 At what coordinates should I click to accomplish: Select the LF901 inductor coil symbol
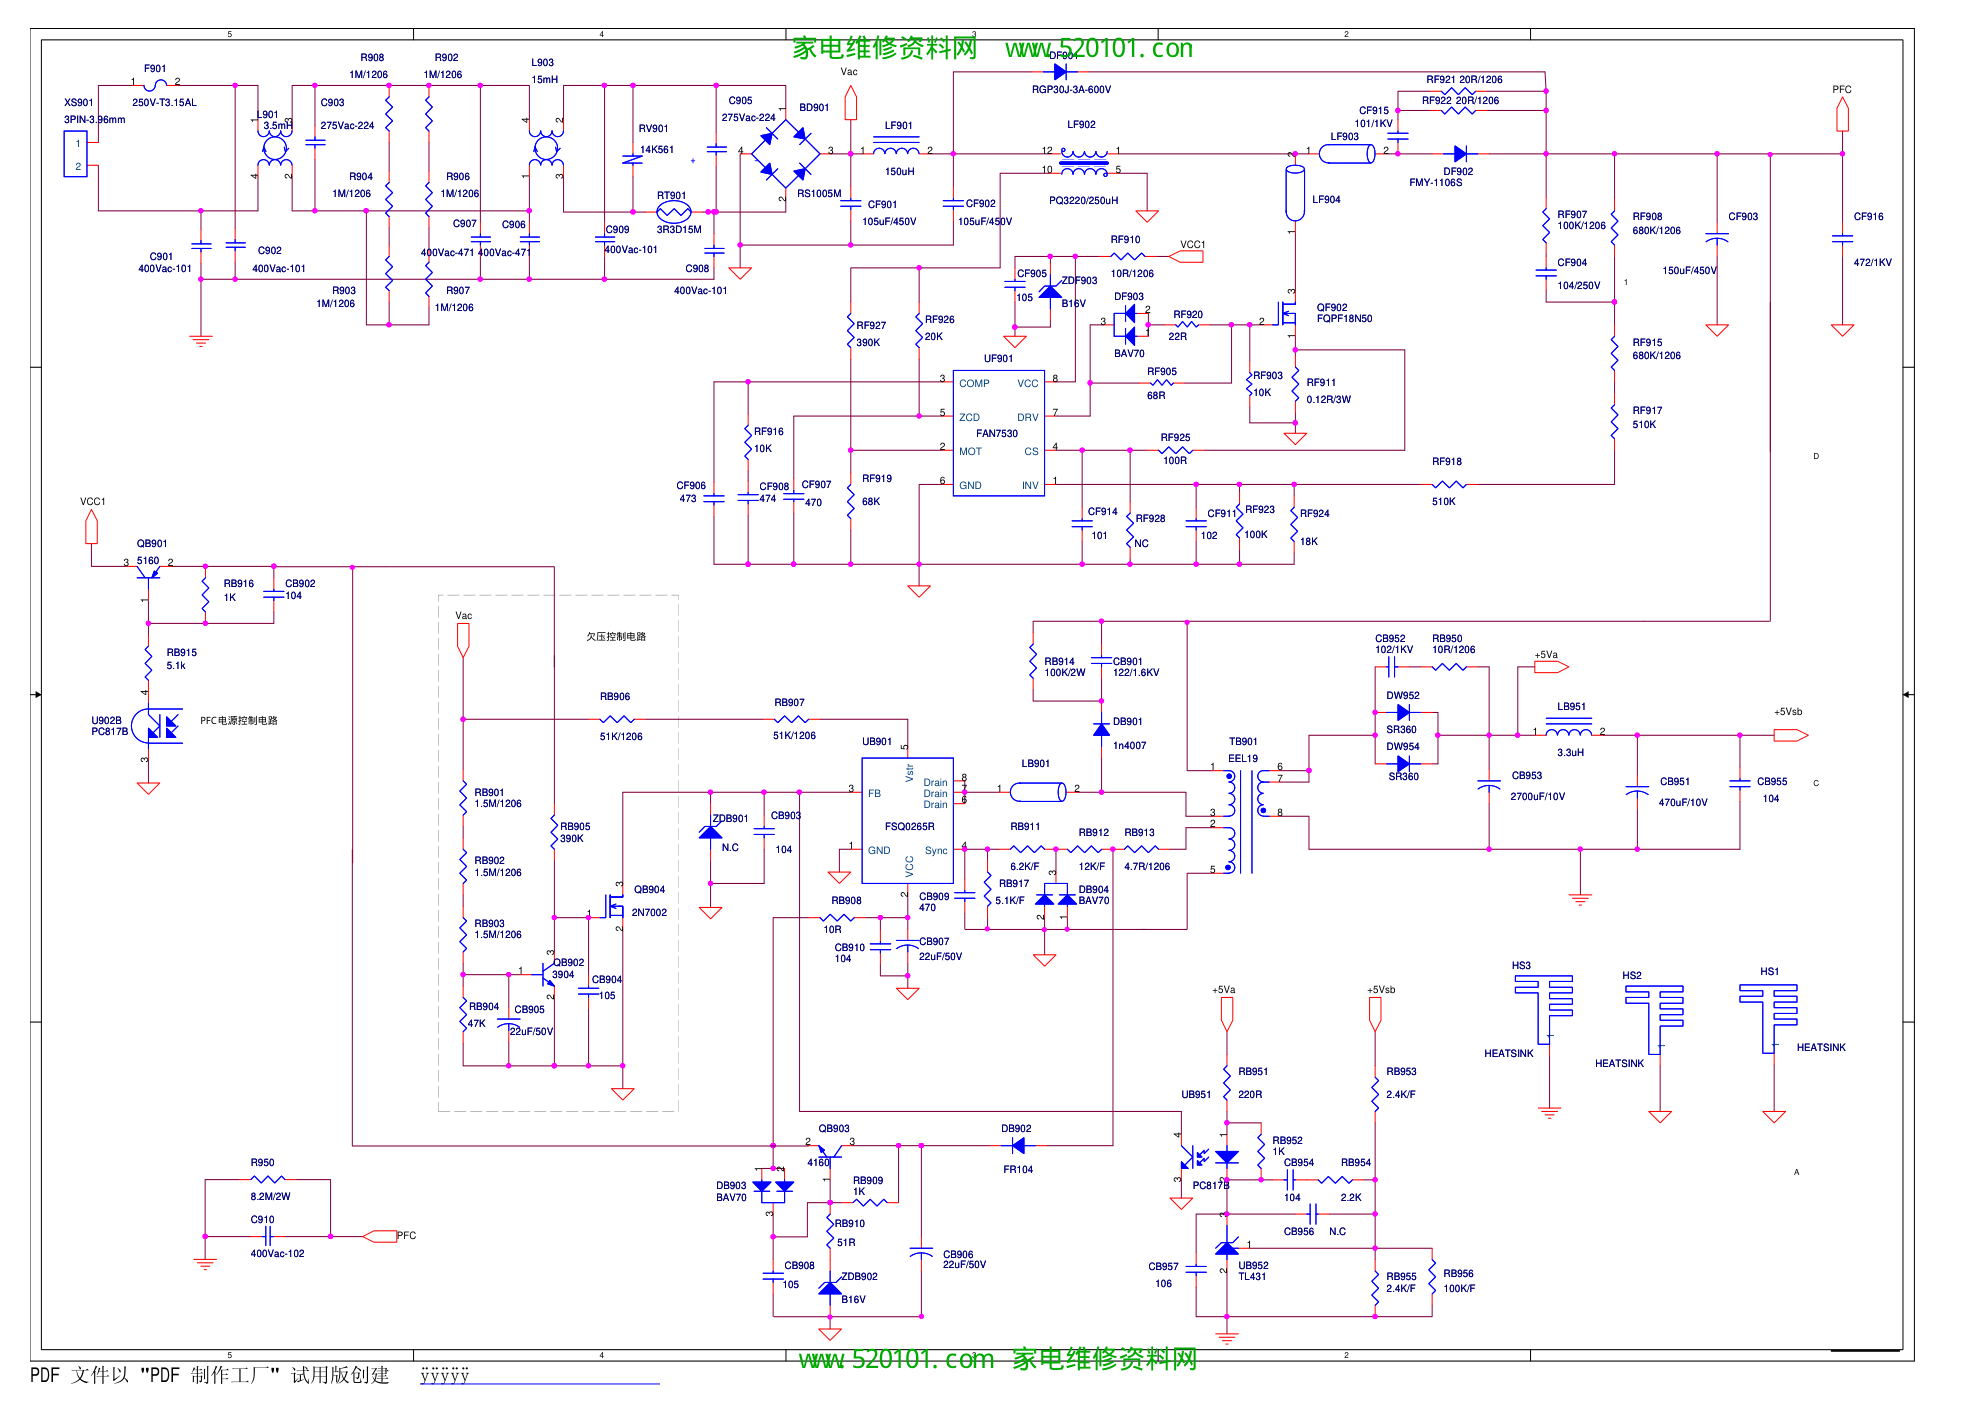tap(896, 148)
